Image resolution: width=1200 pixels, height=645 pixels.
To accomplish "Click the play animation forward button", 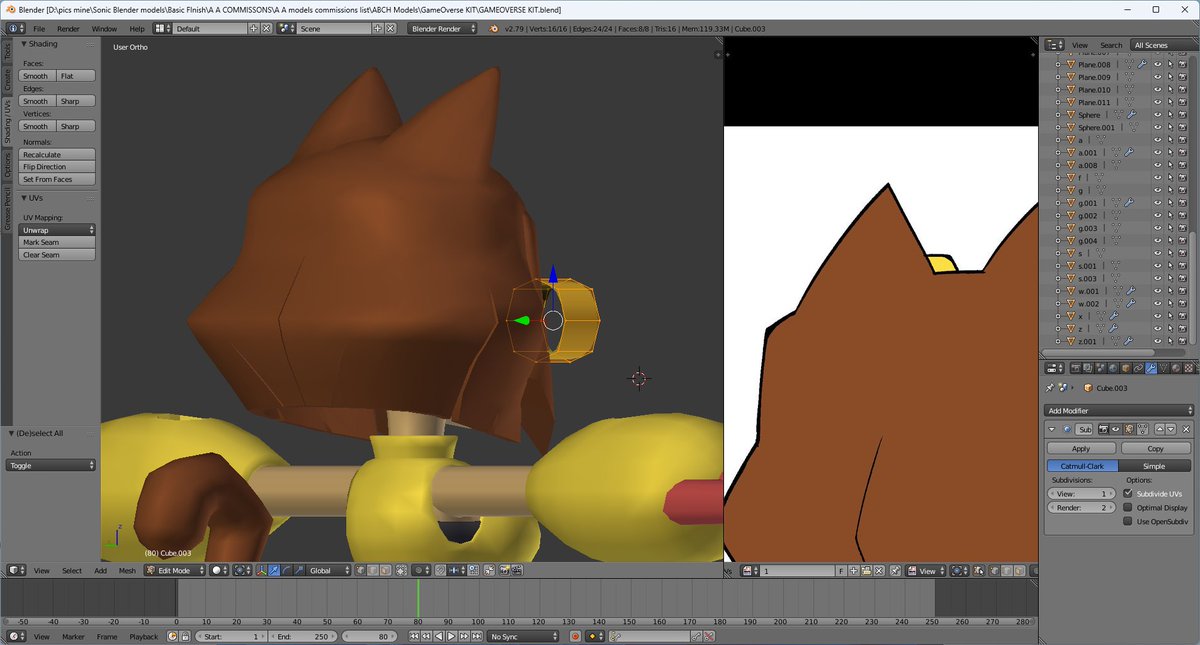I will pyautogui.click(x=451, y=636).
